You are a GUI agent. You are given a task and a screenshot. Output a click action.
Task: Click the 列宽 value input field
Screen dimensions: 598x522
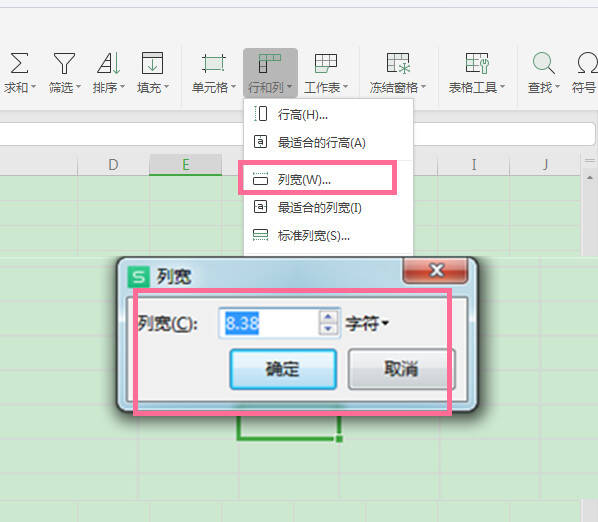[x=269, y=323]
